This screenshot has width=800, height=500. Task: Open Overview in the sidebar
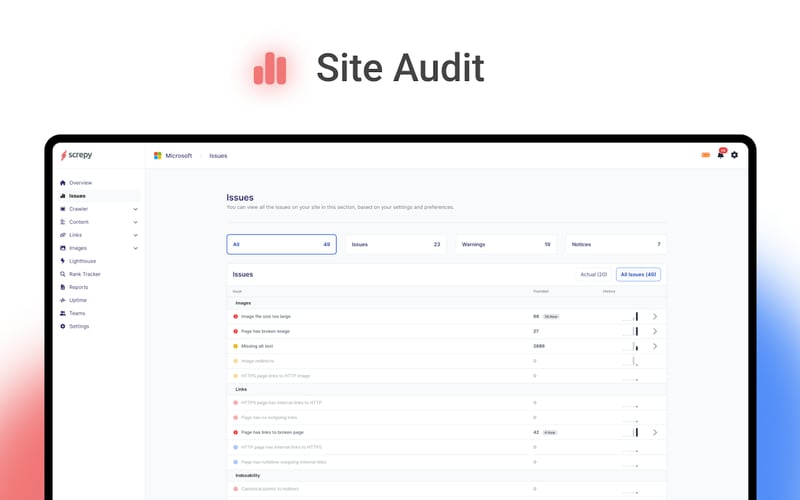pos(80,183)
